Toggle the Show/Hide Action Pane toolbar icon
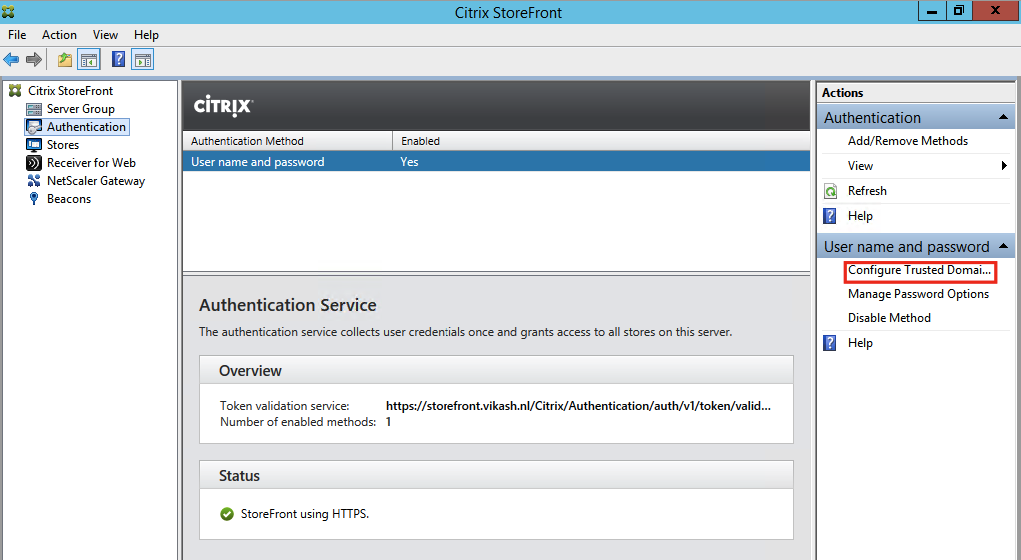 (x=143, y=60)
